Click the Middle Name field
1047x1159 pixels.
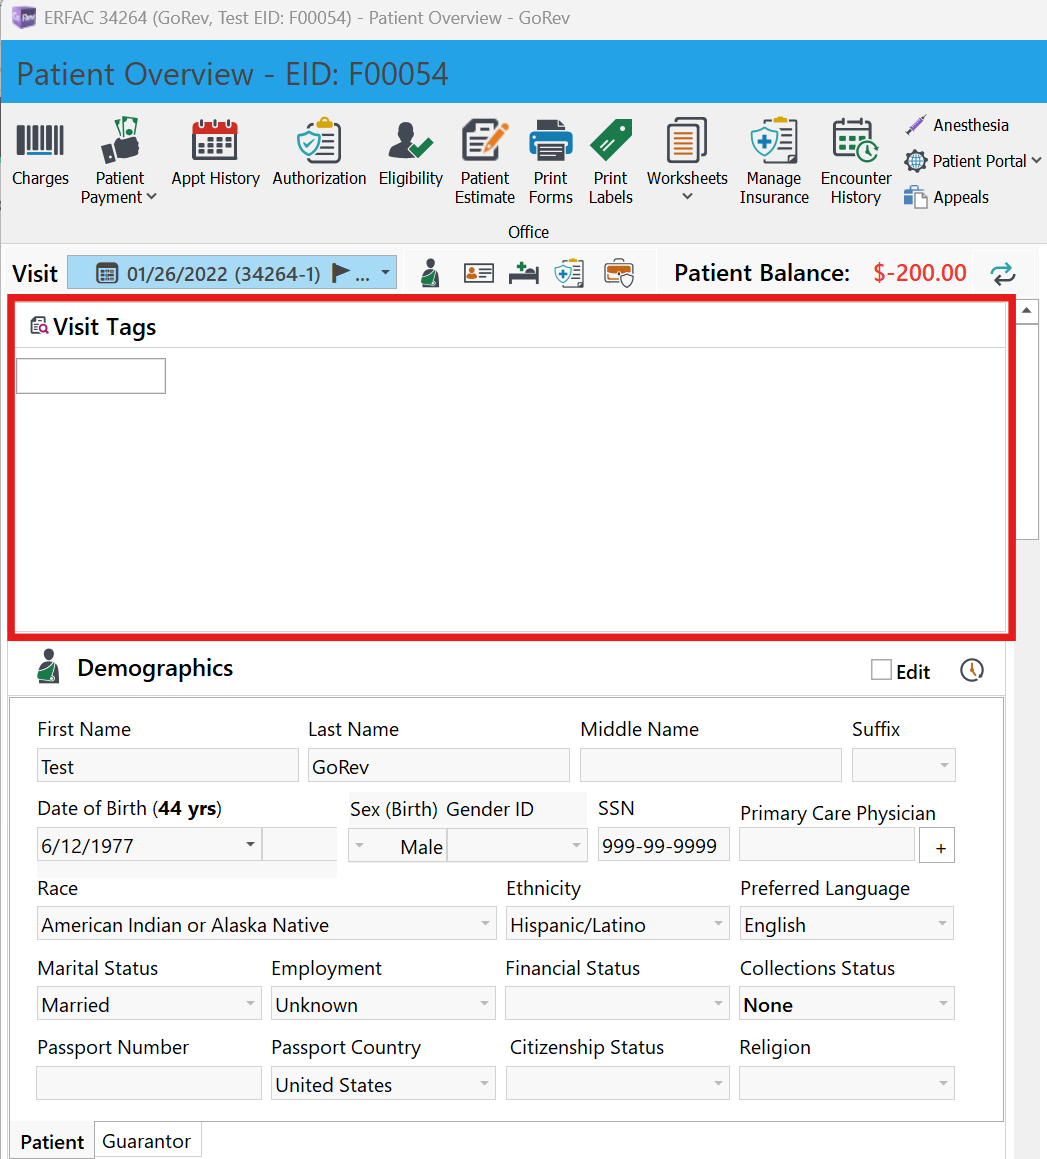click(x=711, y=765)
